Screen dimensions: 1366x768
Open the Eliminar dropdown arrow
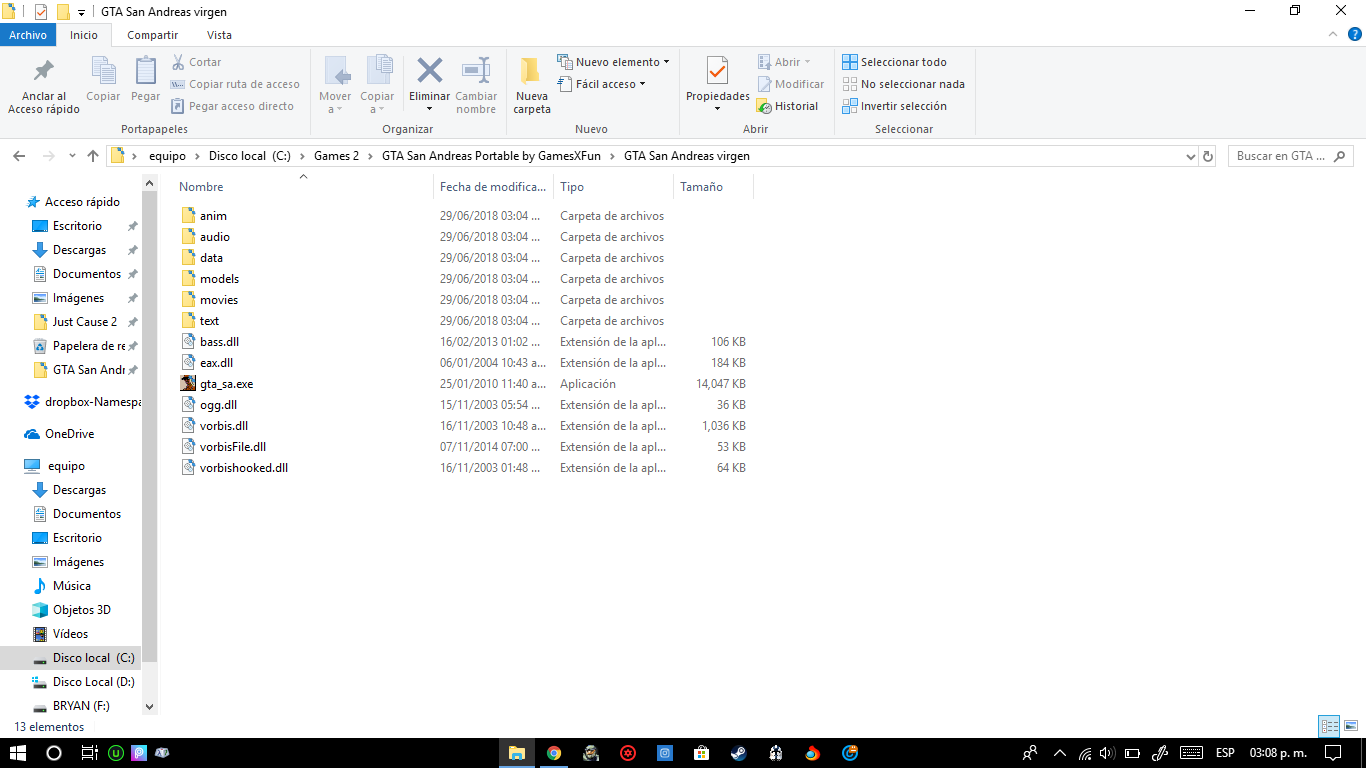click(x=430, y=109)
